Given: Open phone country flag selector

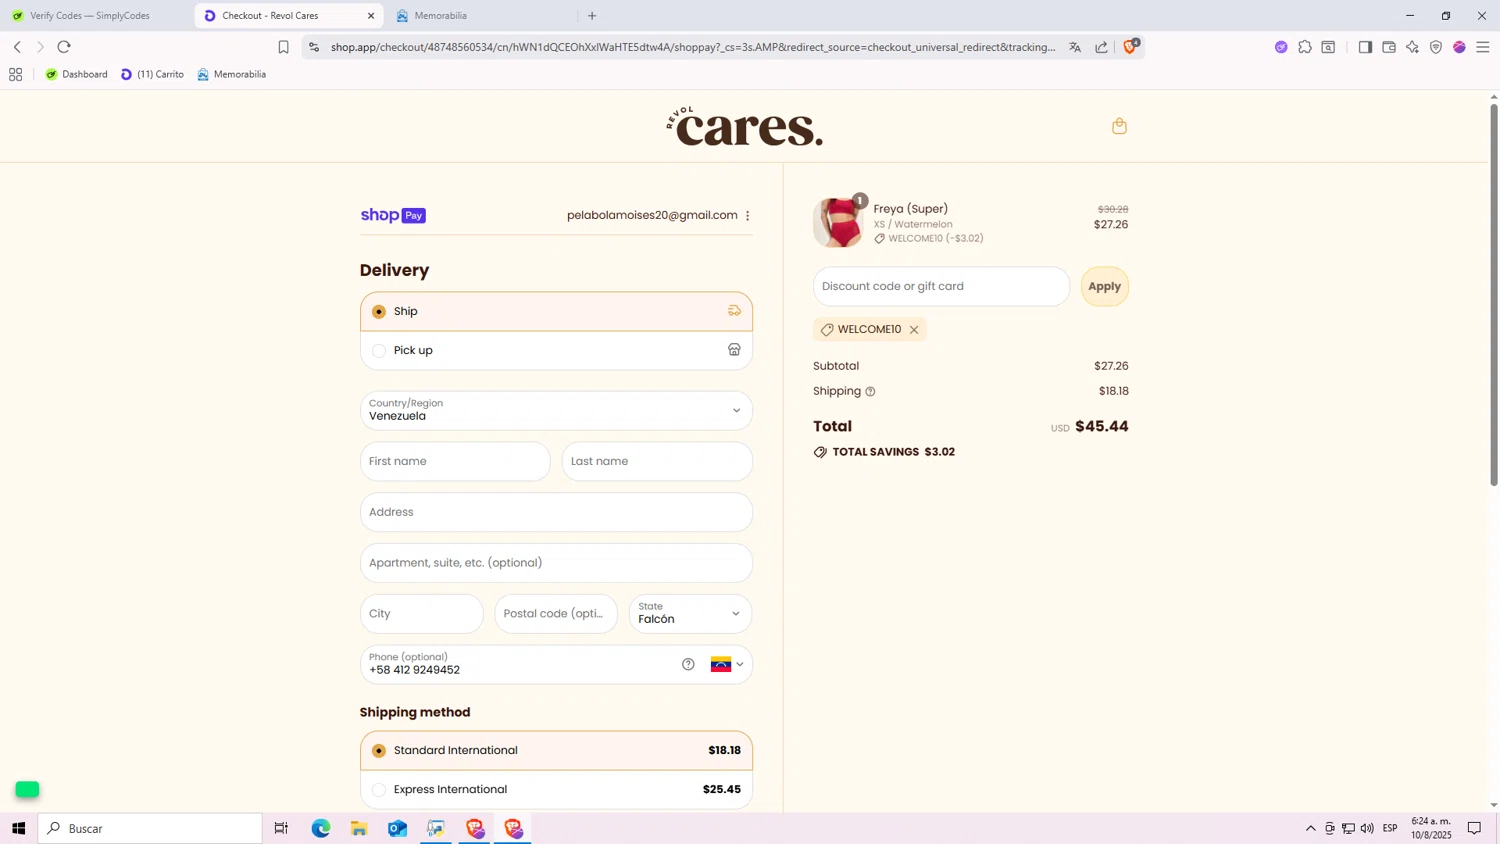Looking at the screenshot, I should 727,665.
